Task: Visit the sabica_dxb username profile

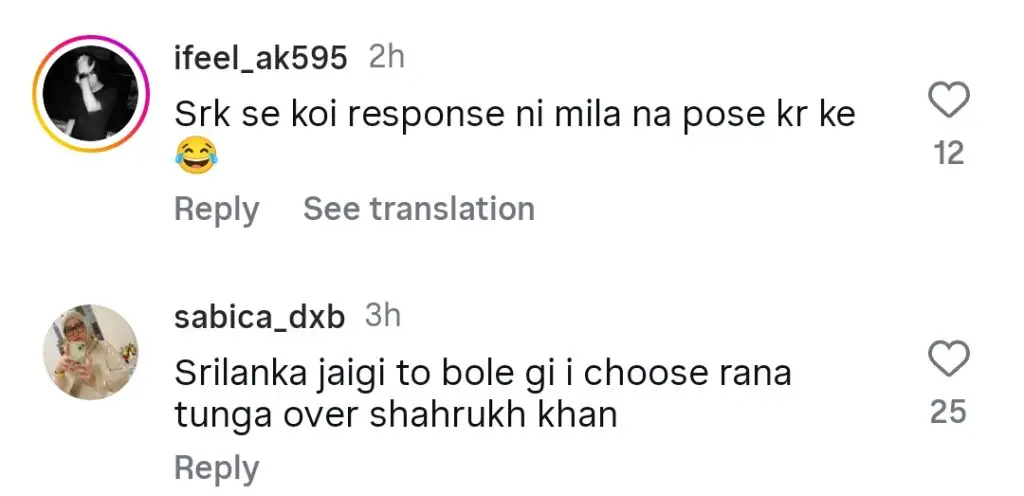Action: click(x=260, y=318)
